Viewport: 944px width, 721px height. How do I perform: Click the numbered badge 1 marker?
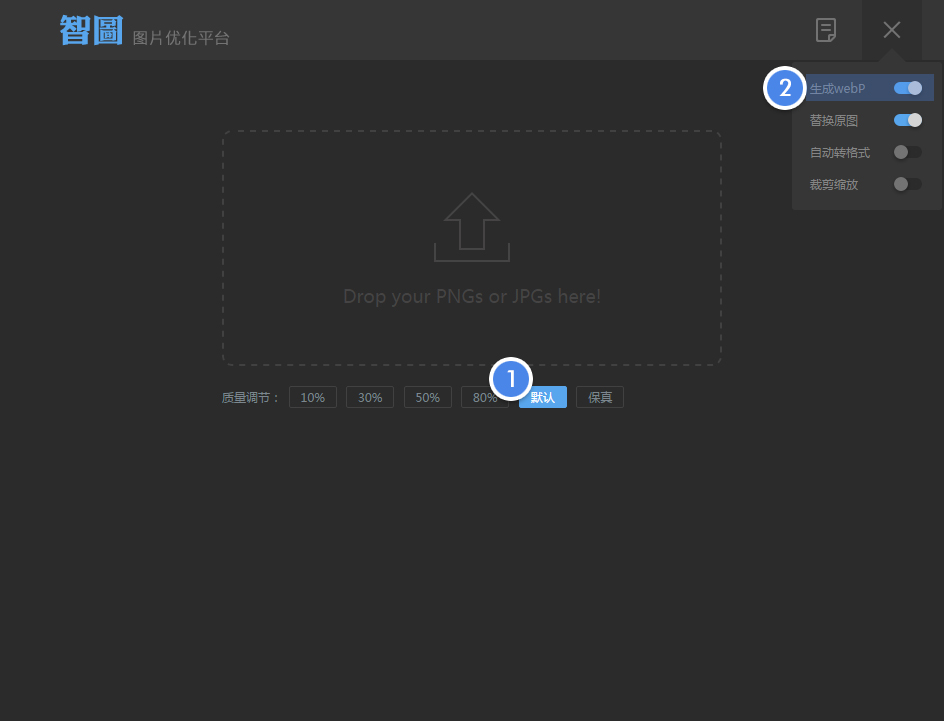512,379
